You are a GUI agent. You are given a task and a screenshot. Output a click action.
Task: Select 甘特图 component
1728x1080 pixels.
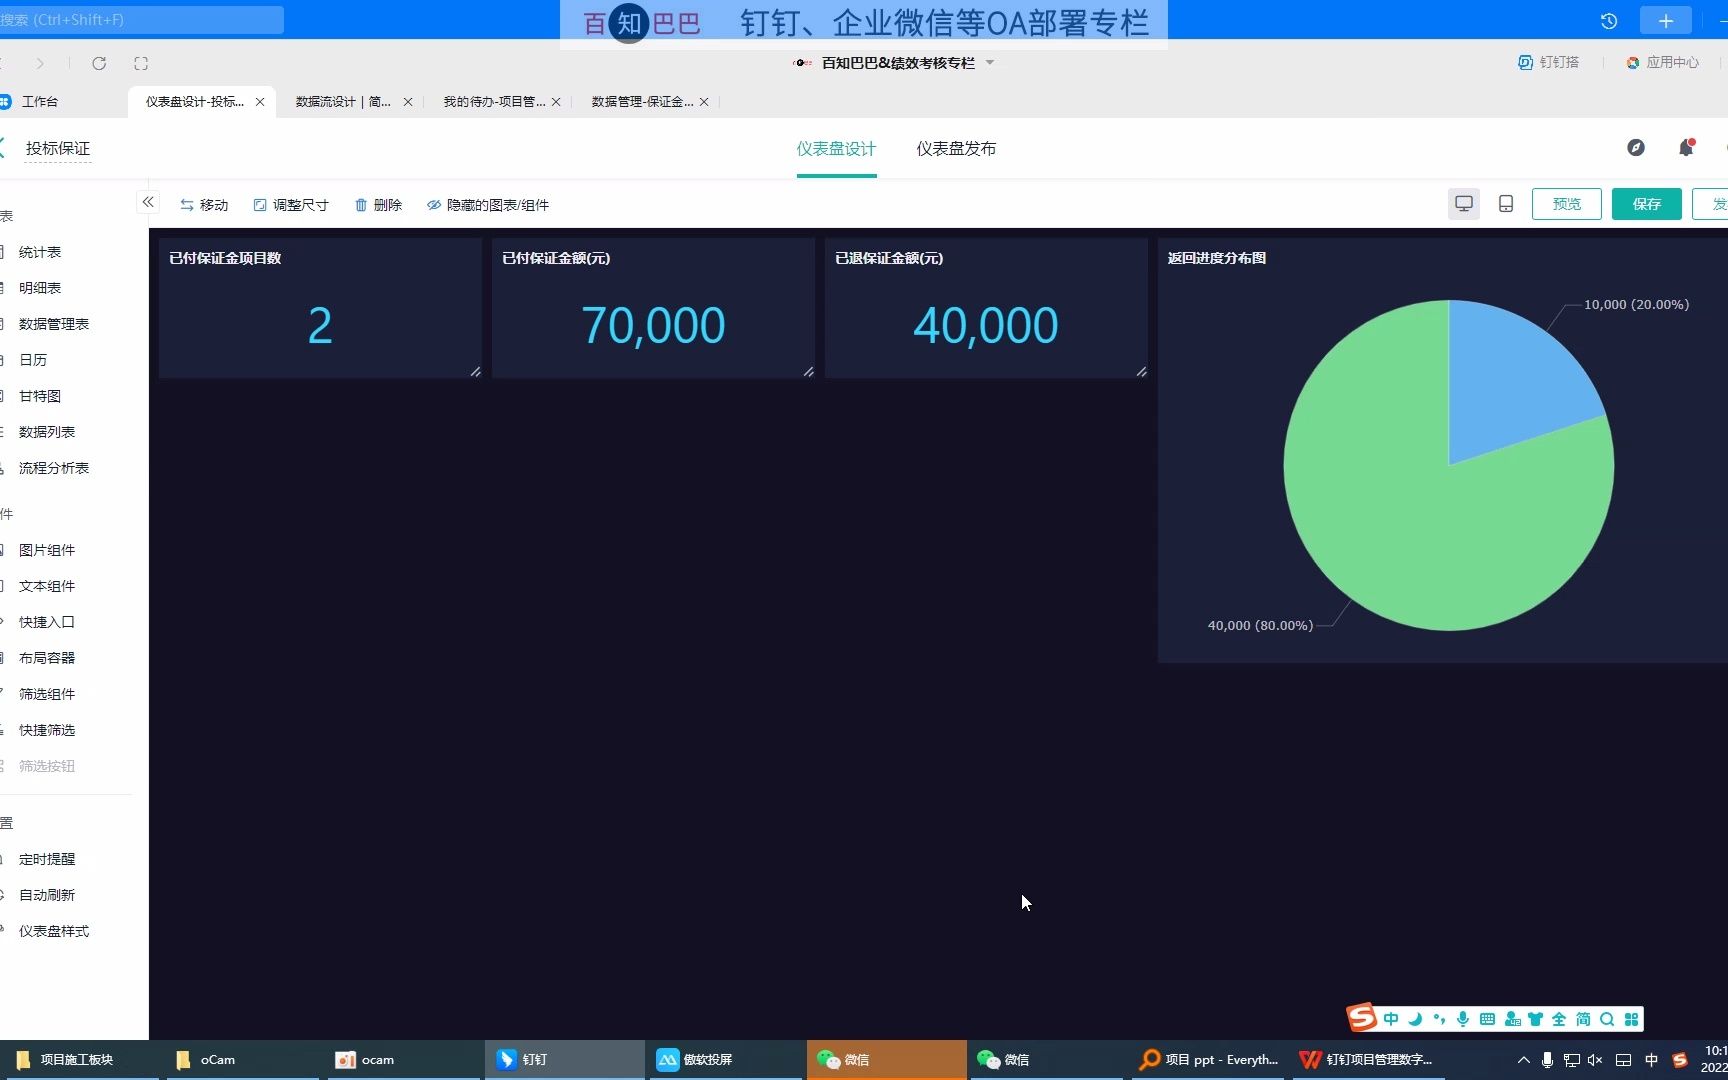(40, 397)
